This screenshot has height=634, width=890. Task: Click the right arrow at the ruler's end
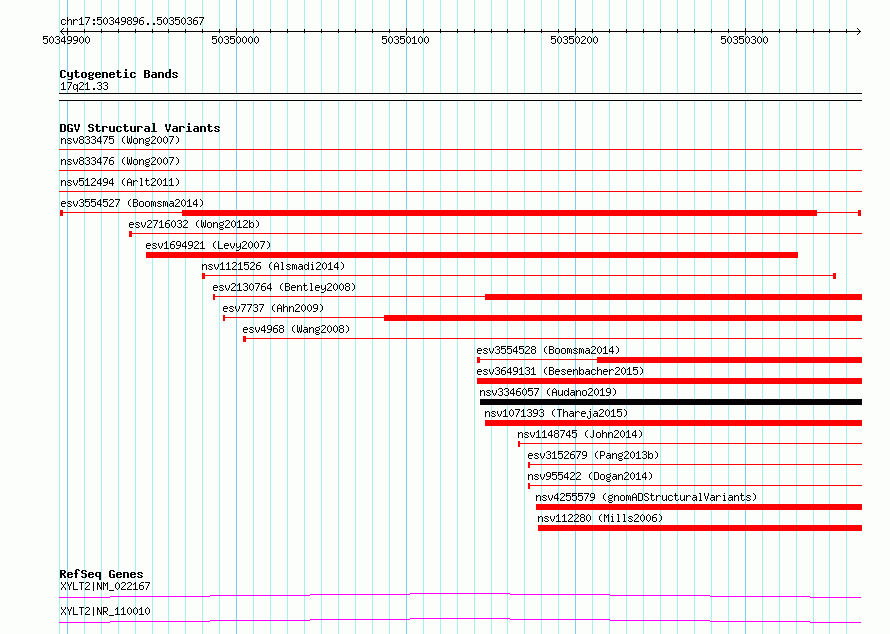coord(858,31)
